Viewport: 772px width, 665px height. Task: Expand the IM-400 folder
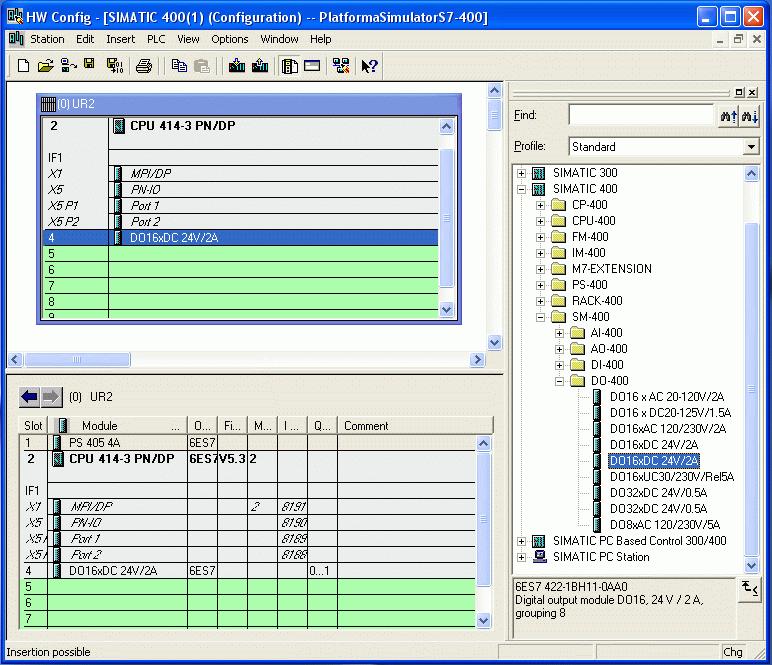[541, 253]
